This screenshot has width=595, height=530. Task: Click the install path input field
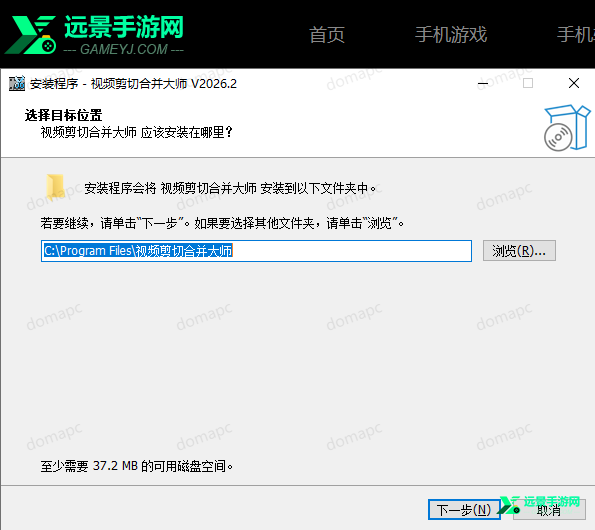pos(256,251)
